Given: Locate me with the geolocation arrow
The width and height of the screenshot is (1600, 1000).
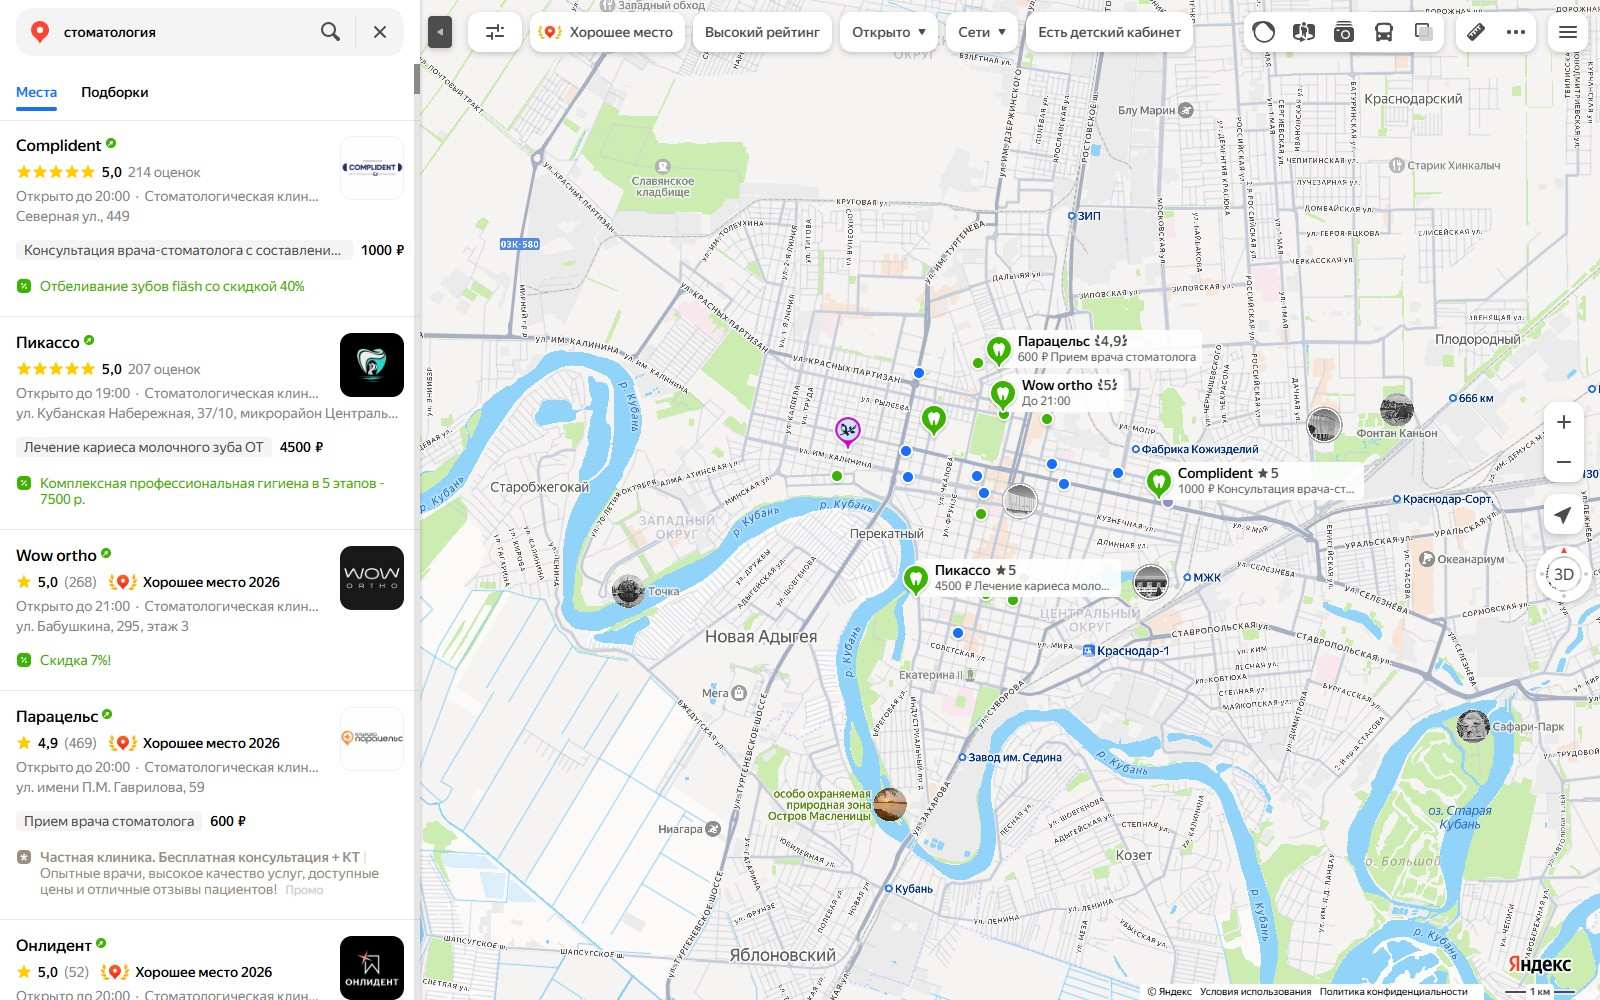Looking at the screenshot, I should tap(1564, 514).
